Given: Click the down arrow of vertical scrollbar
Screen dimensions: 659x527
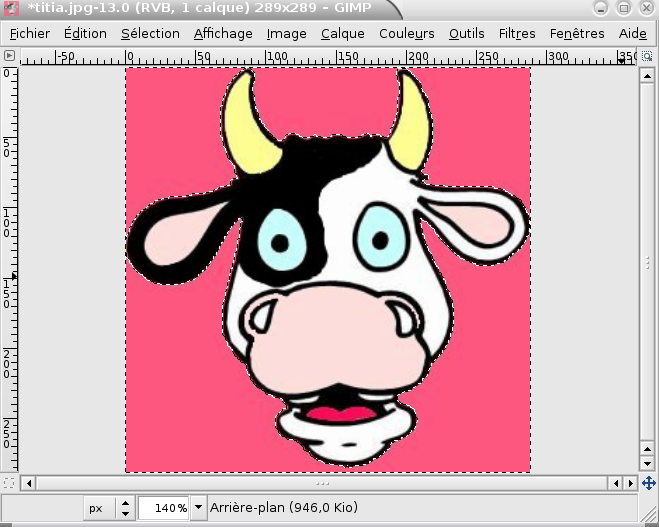Looking at the screenshot, I should (x=648, y=465).
